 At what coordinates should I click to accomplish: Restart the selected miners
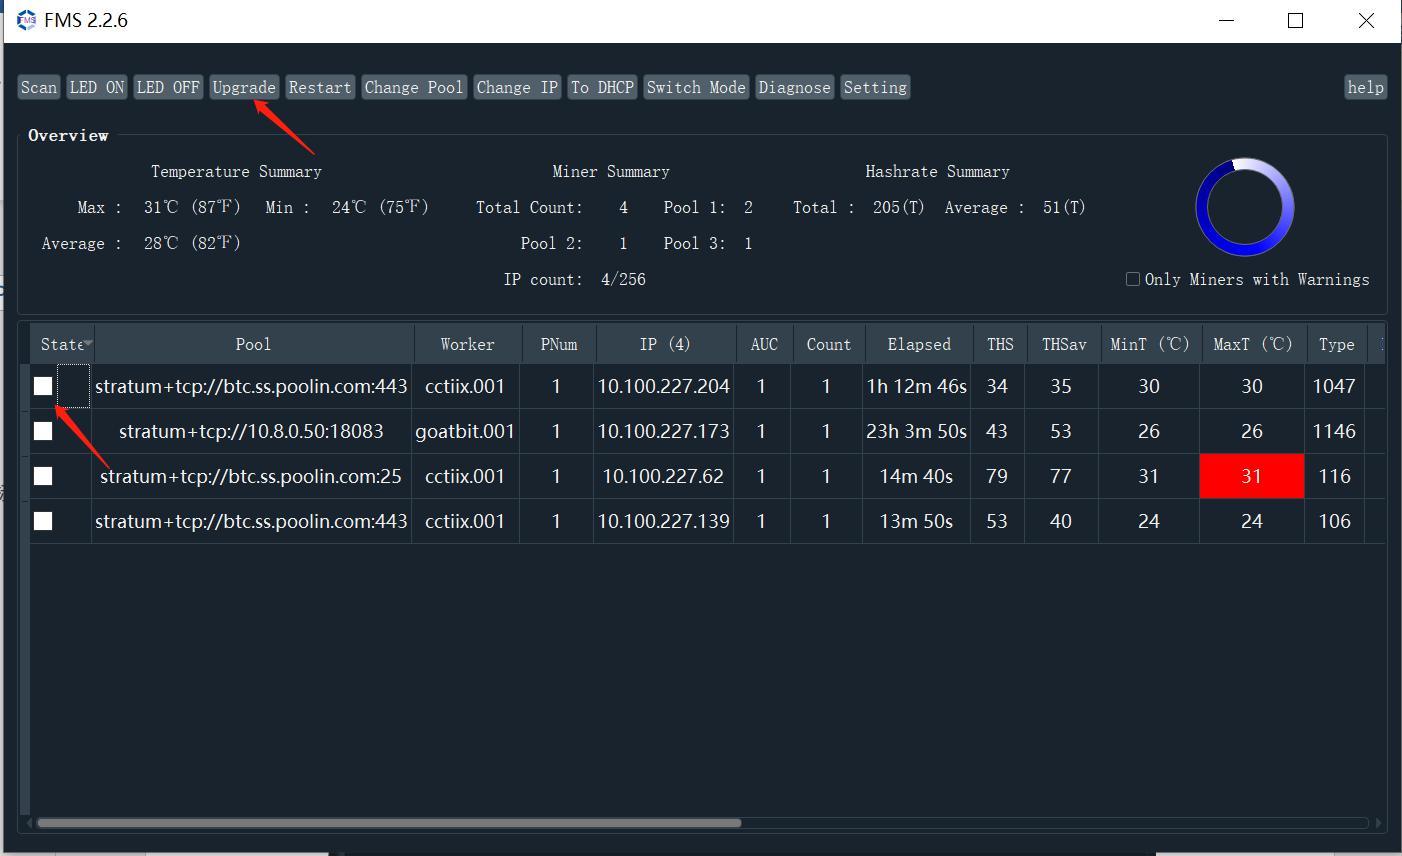point(319,87)
